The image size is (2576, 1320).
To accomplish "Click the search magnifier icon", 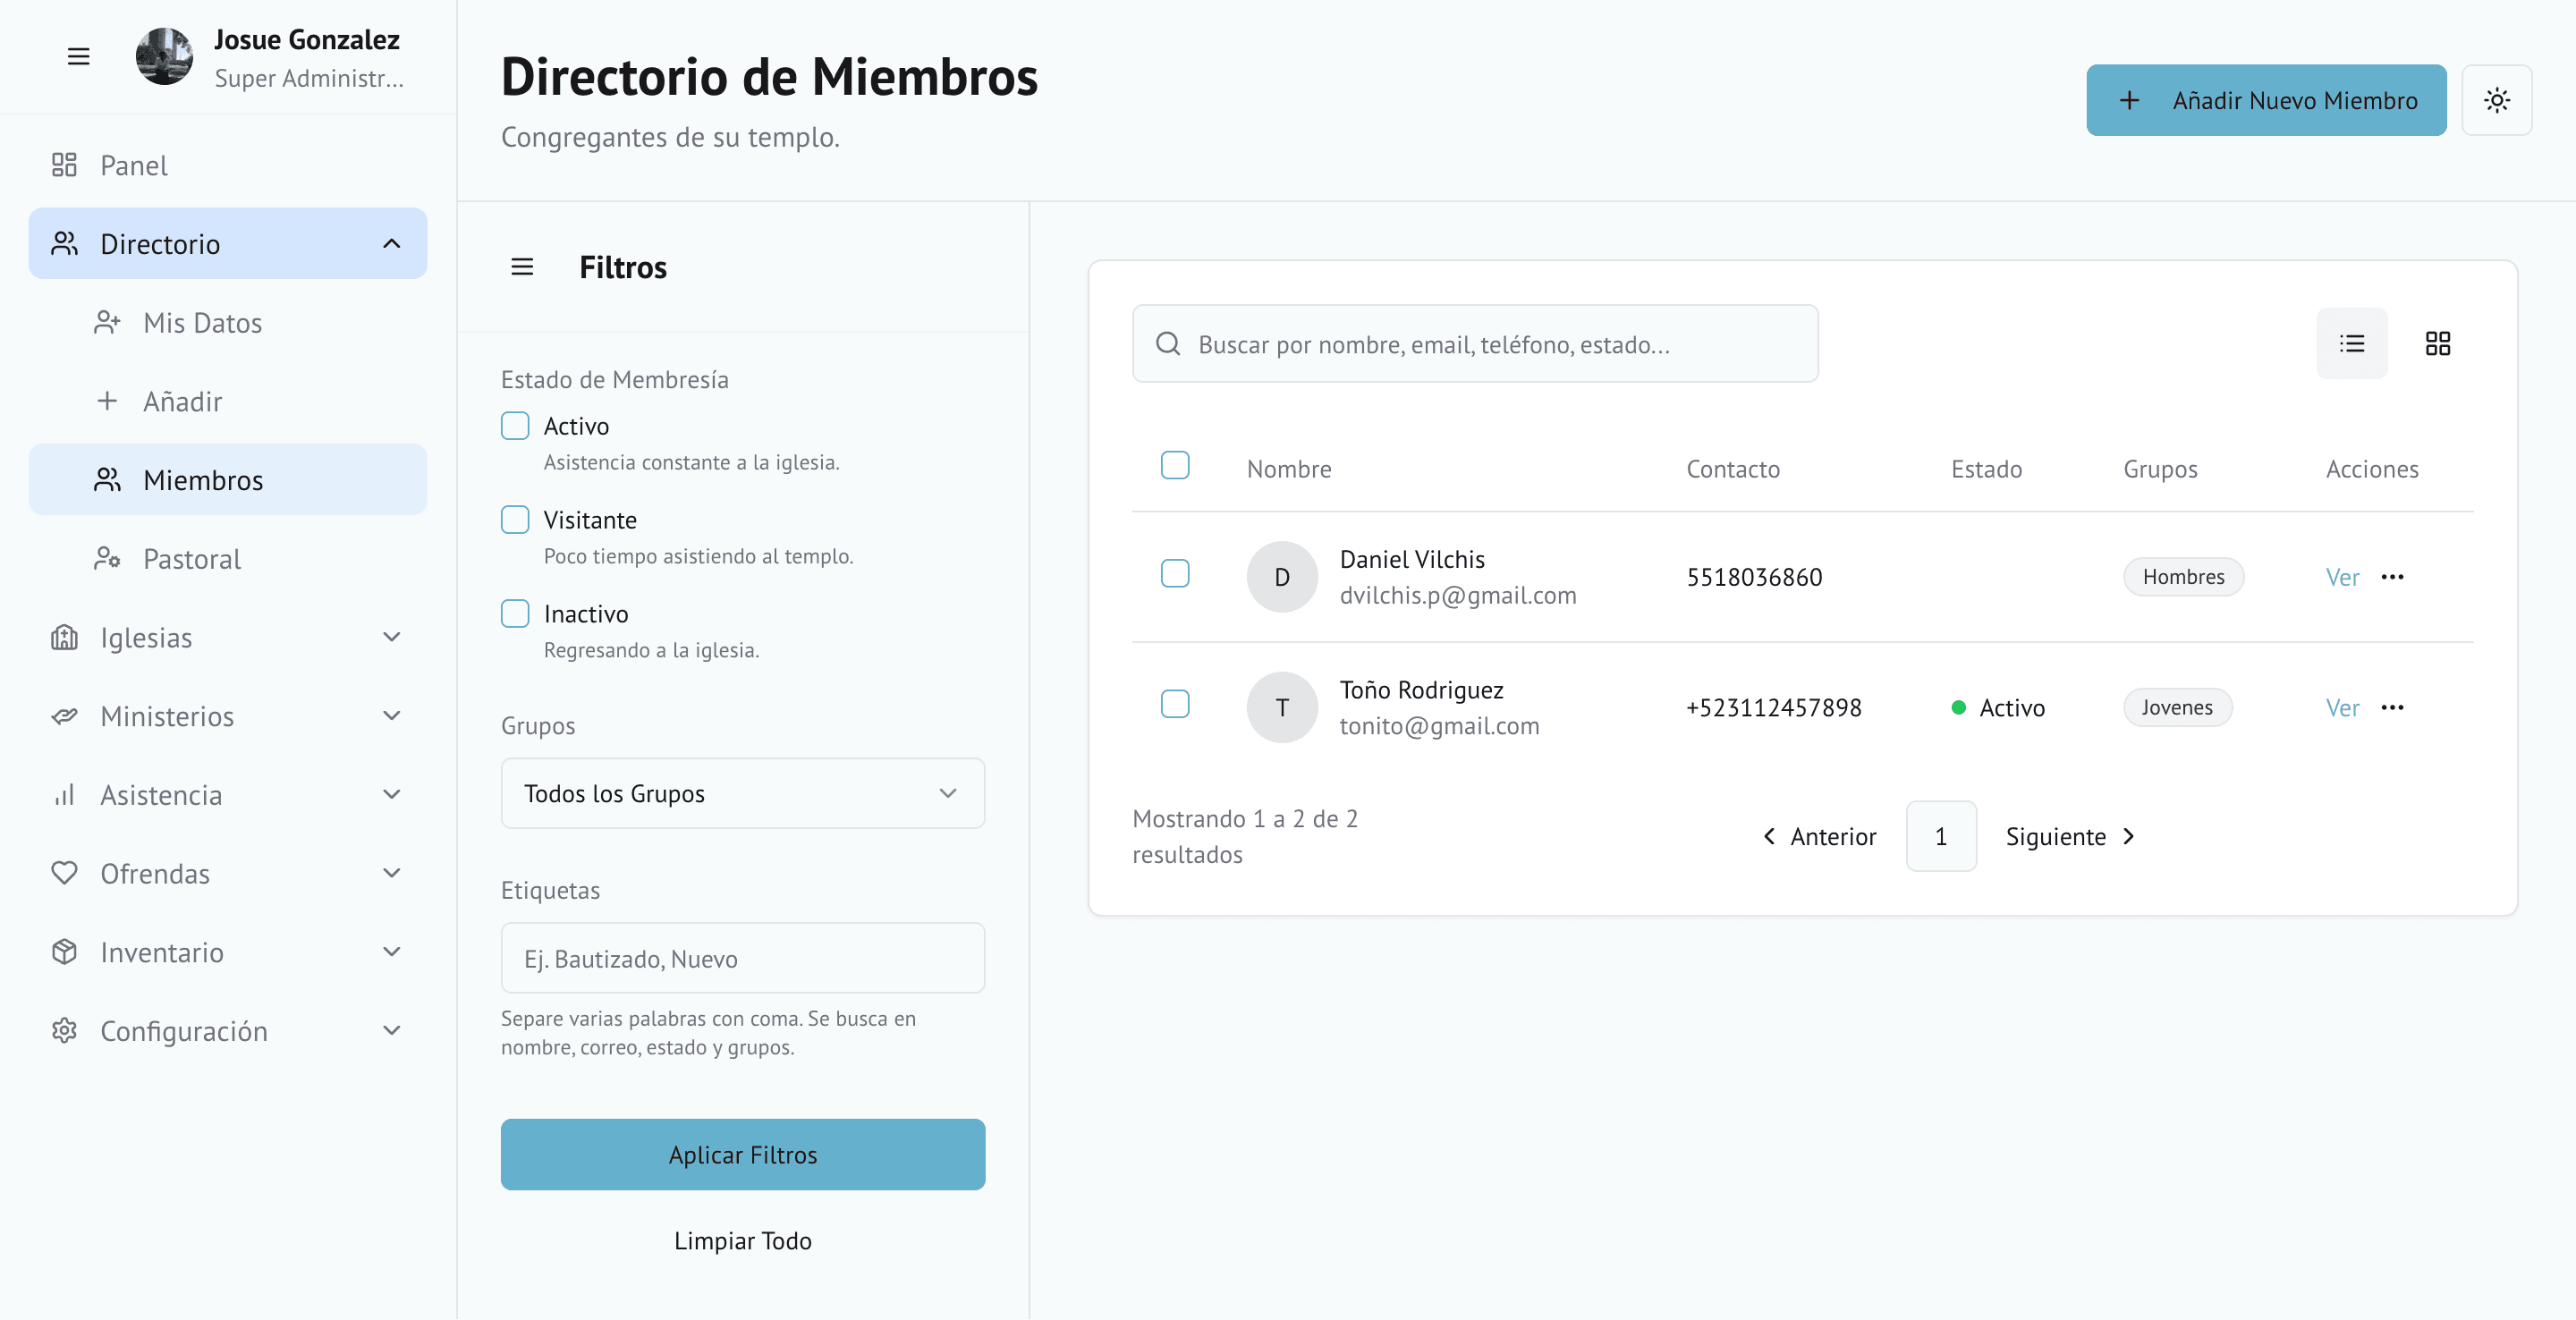I will 1168,345.
